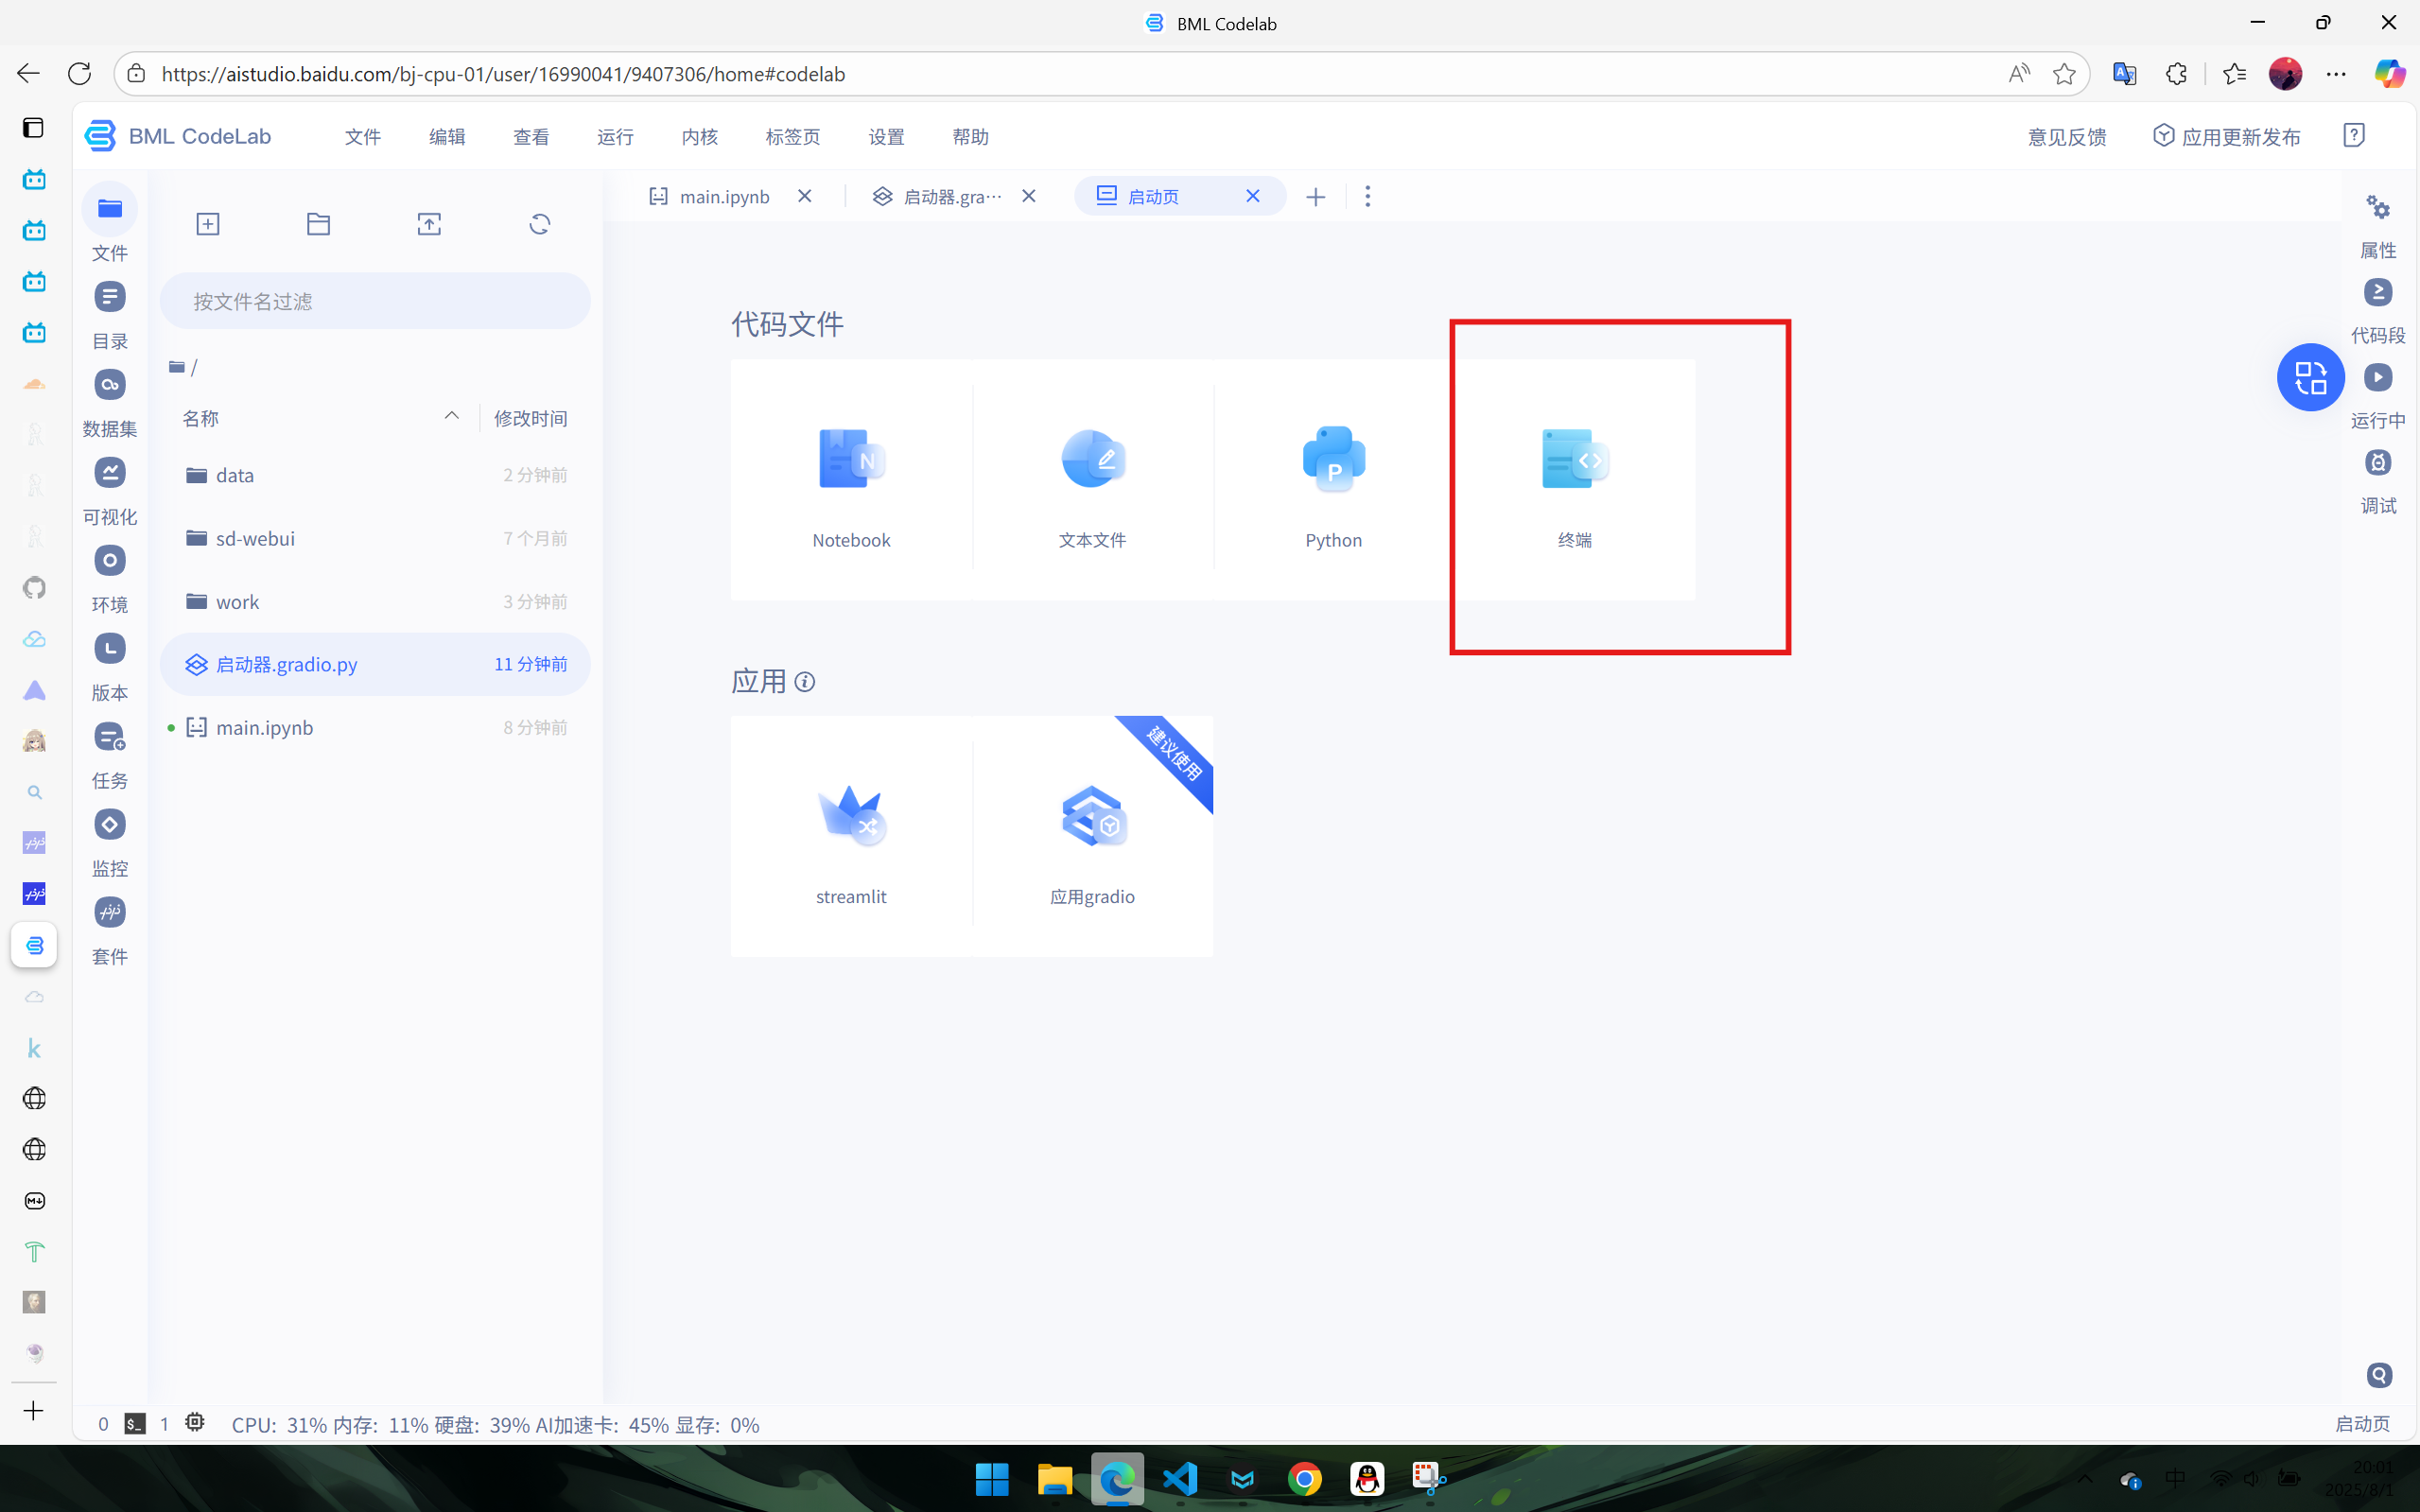Expand the data folder
Image resolution: width=2420 pixels, height=1512 pixels.
pos(235,475)
